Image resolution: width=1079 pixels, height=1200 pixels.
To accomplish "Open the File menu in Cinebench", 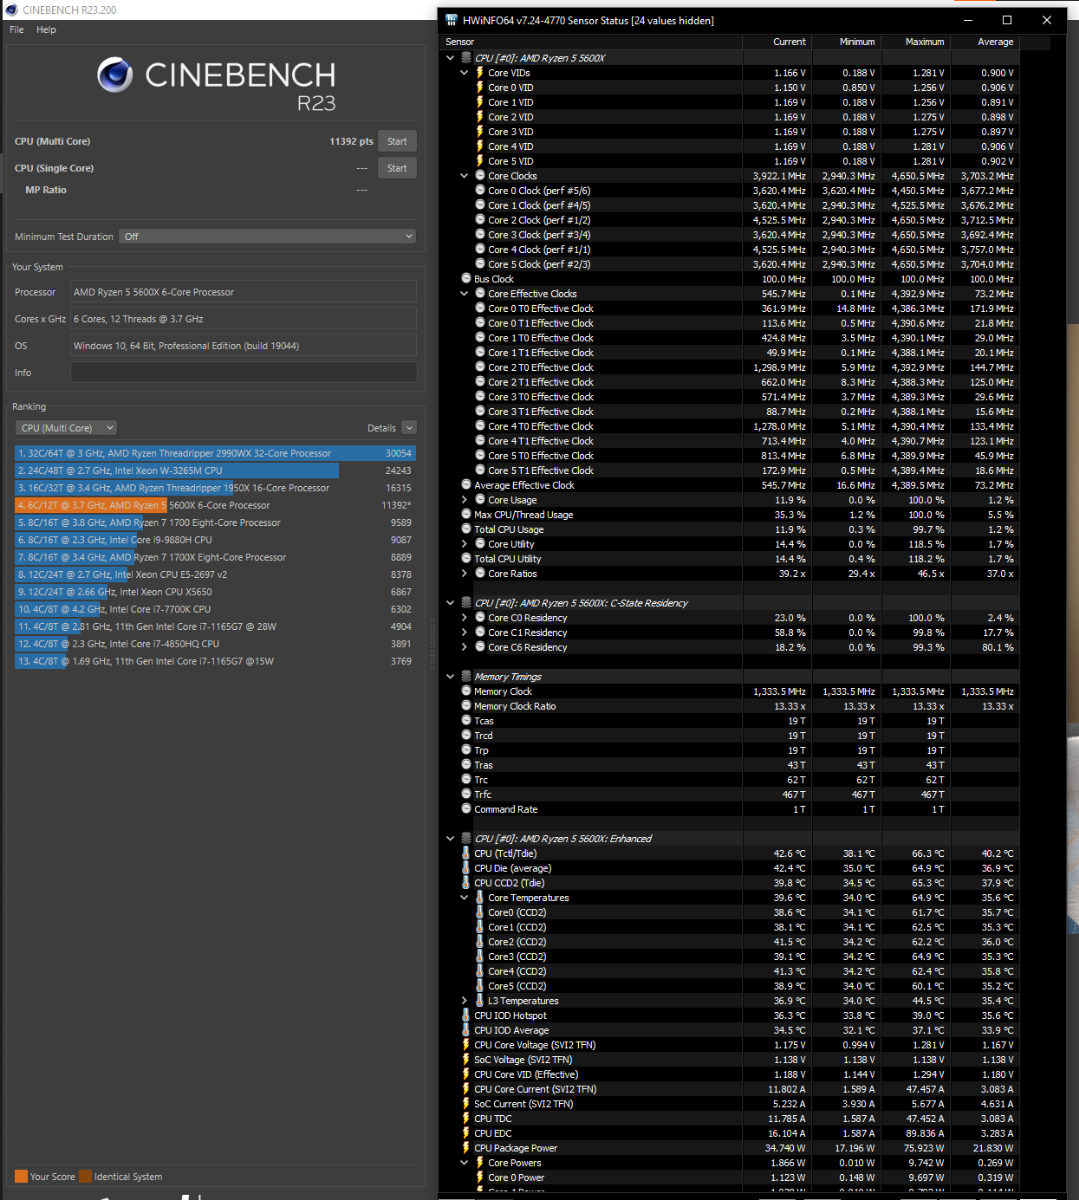I will (x=17, y=30).
